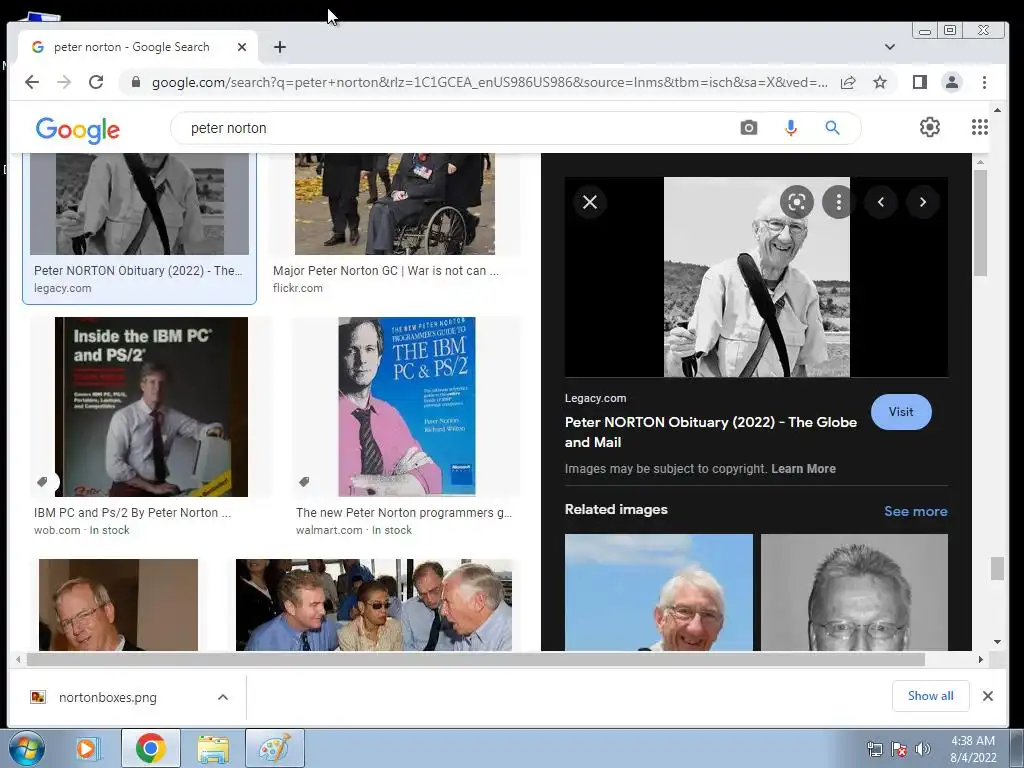Show the previous image in preview

pos(880,202)
